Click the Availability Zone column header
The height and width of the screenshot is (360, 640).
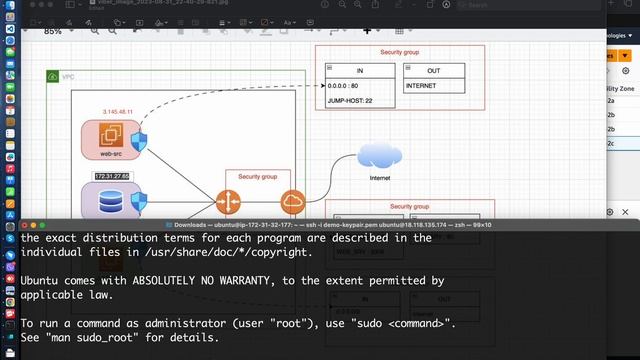621,89
